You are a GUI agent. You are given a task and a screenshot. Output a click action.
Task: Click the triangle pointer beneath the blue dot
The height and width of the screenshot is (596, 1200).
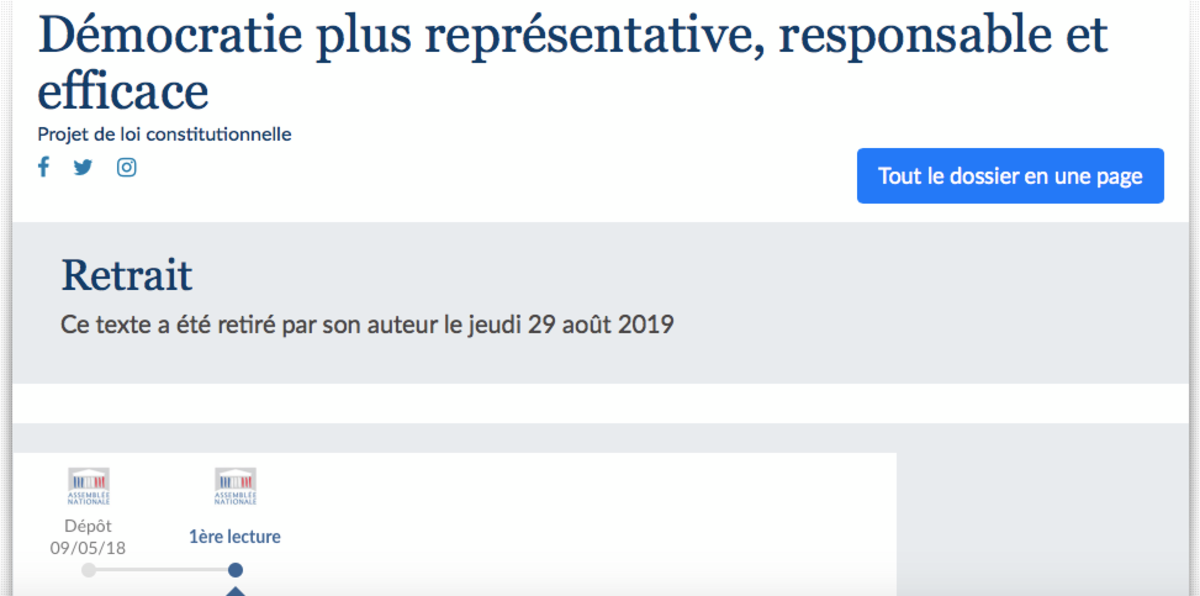click(x=235, y=591)
